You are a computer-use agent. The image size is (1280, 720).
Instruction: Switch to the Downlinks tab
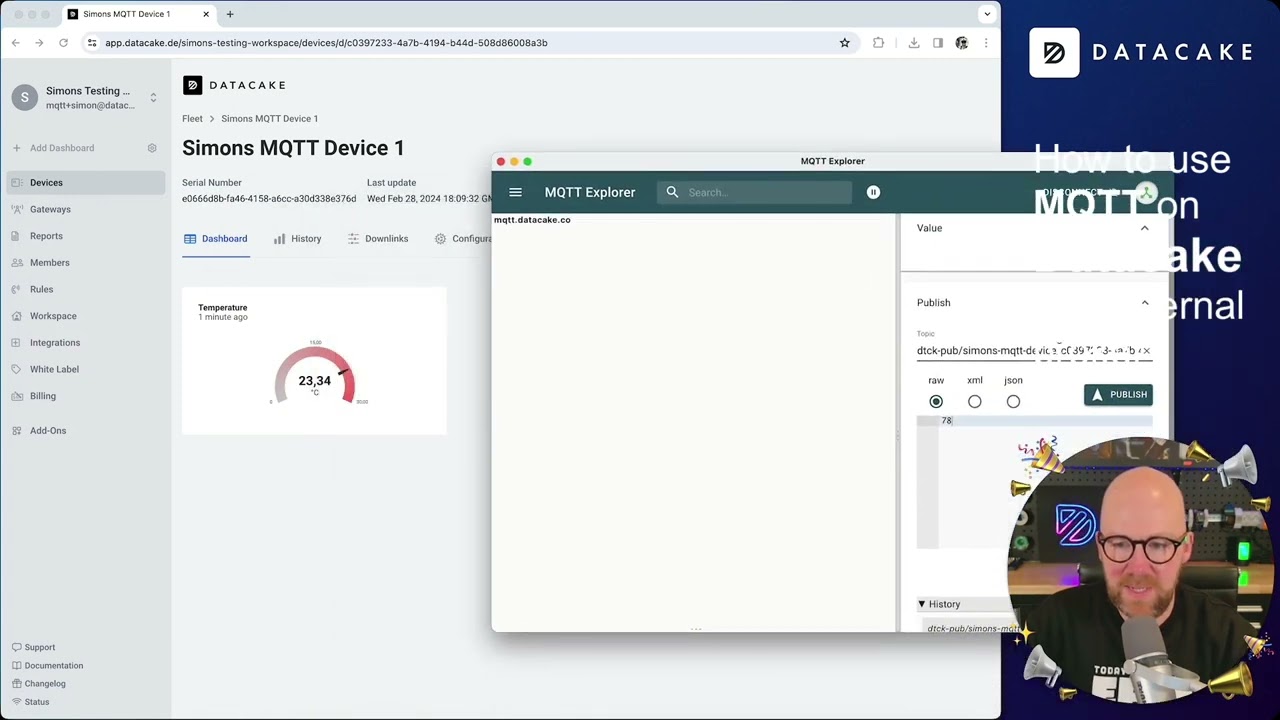click(378, 239)
